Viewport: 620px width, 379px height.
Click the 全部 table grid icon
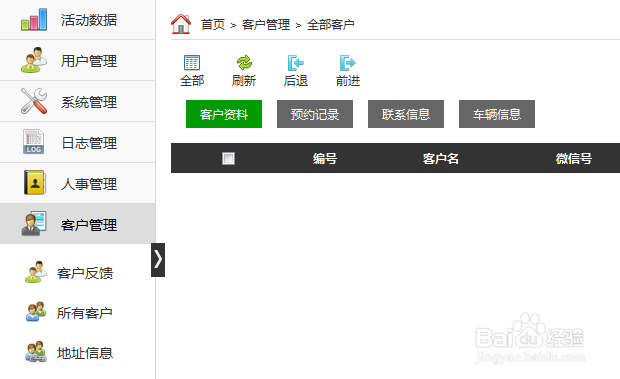pos(192,62)
